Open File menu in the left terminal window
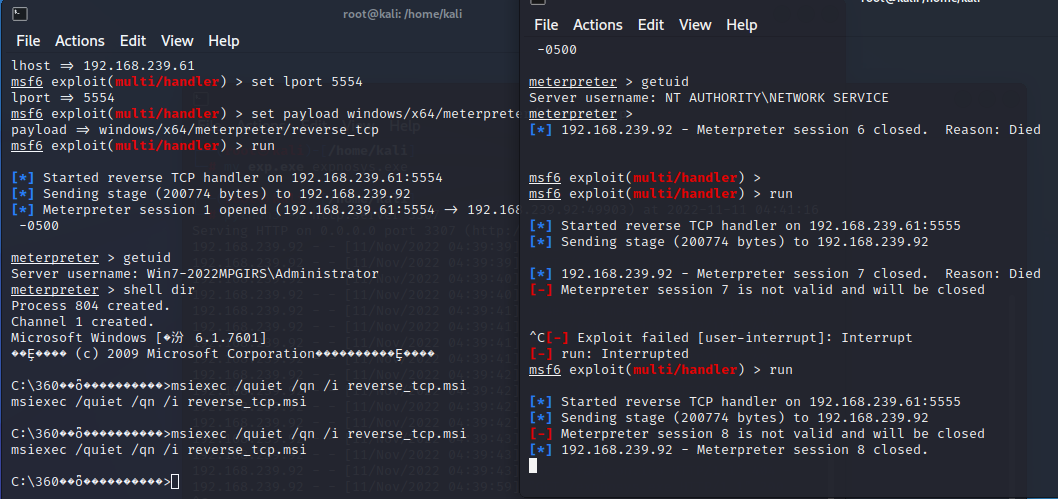The width and height of the screenshot is (1058, 499). coord(28,41)
